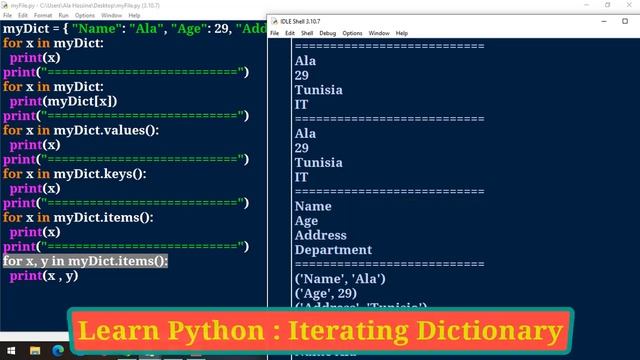Open Run menu in the editor window
The height and width of the screenshot is (360, 640).
click(x=63, y=16)
